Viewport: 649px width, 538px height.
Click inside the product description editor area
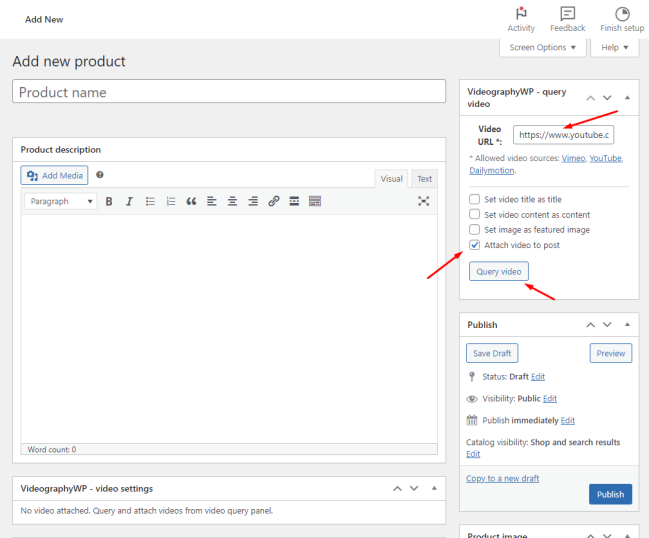pyautogui.click(x=229, y=329)
